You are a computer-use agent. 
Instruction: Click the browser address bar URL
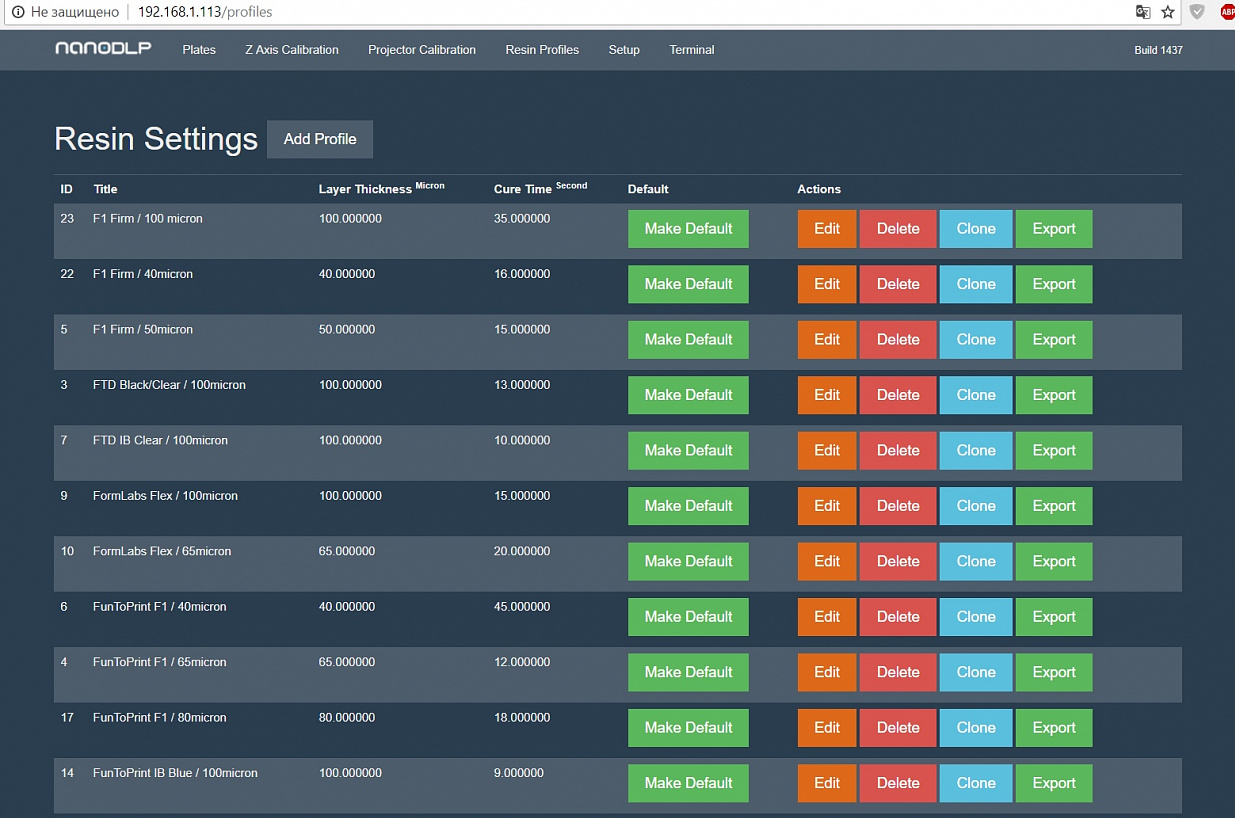click(x=204, y=12)
